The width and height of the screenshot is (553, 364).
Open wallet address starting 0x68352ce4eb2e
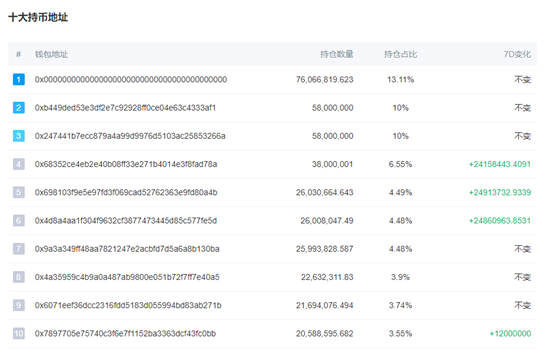coord(126,164)
